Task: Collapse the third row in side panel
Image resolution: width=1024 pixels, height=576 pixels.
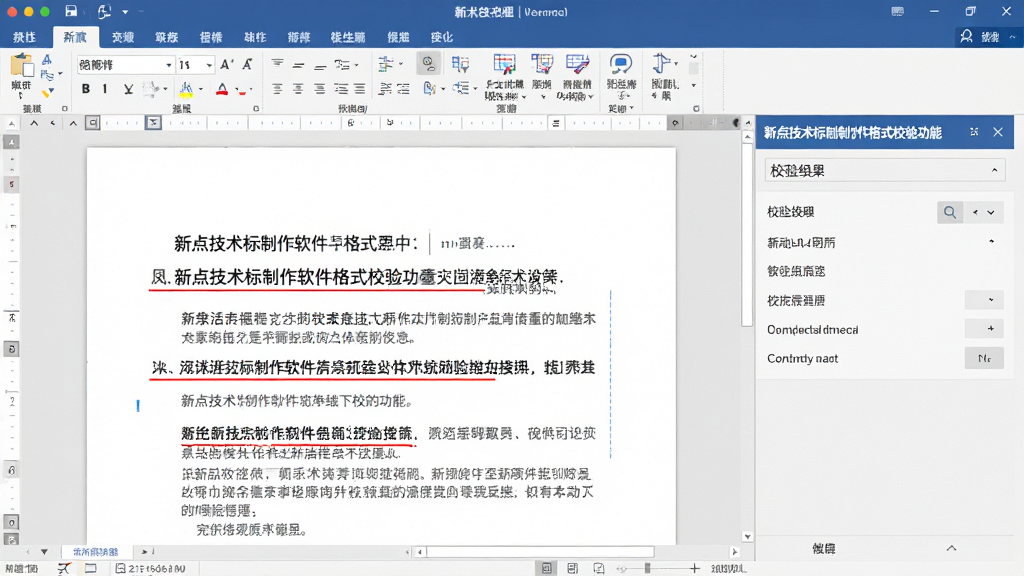Action: (x=991, y=242)
